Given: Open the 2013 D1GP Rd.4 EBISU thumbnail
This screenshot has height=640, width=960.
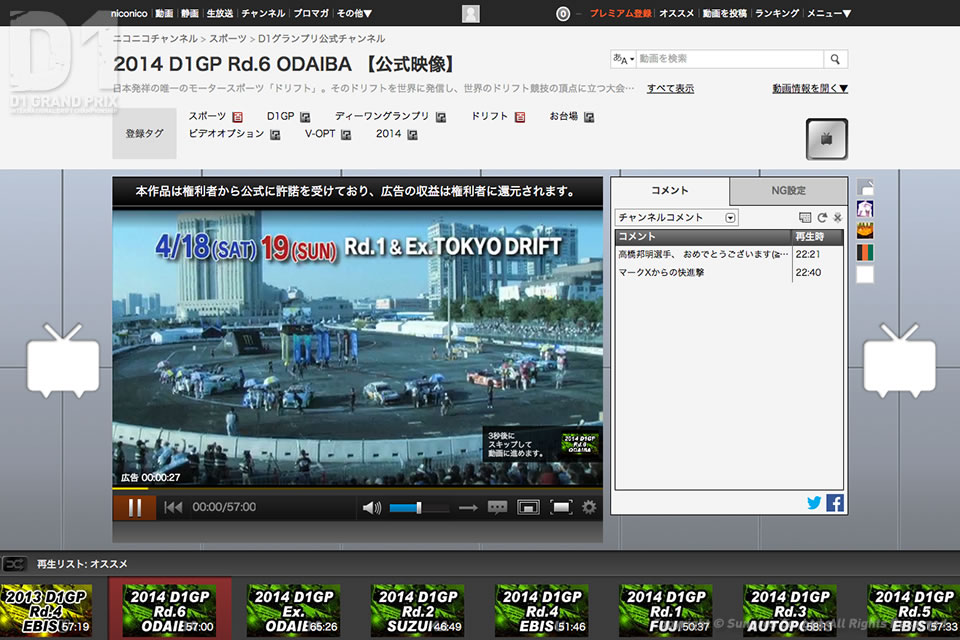Looking at the screenshot, I should (47, 609).
